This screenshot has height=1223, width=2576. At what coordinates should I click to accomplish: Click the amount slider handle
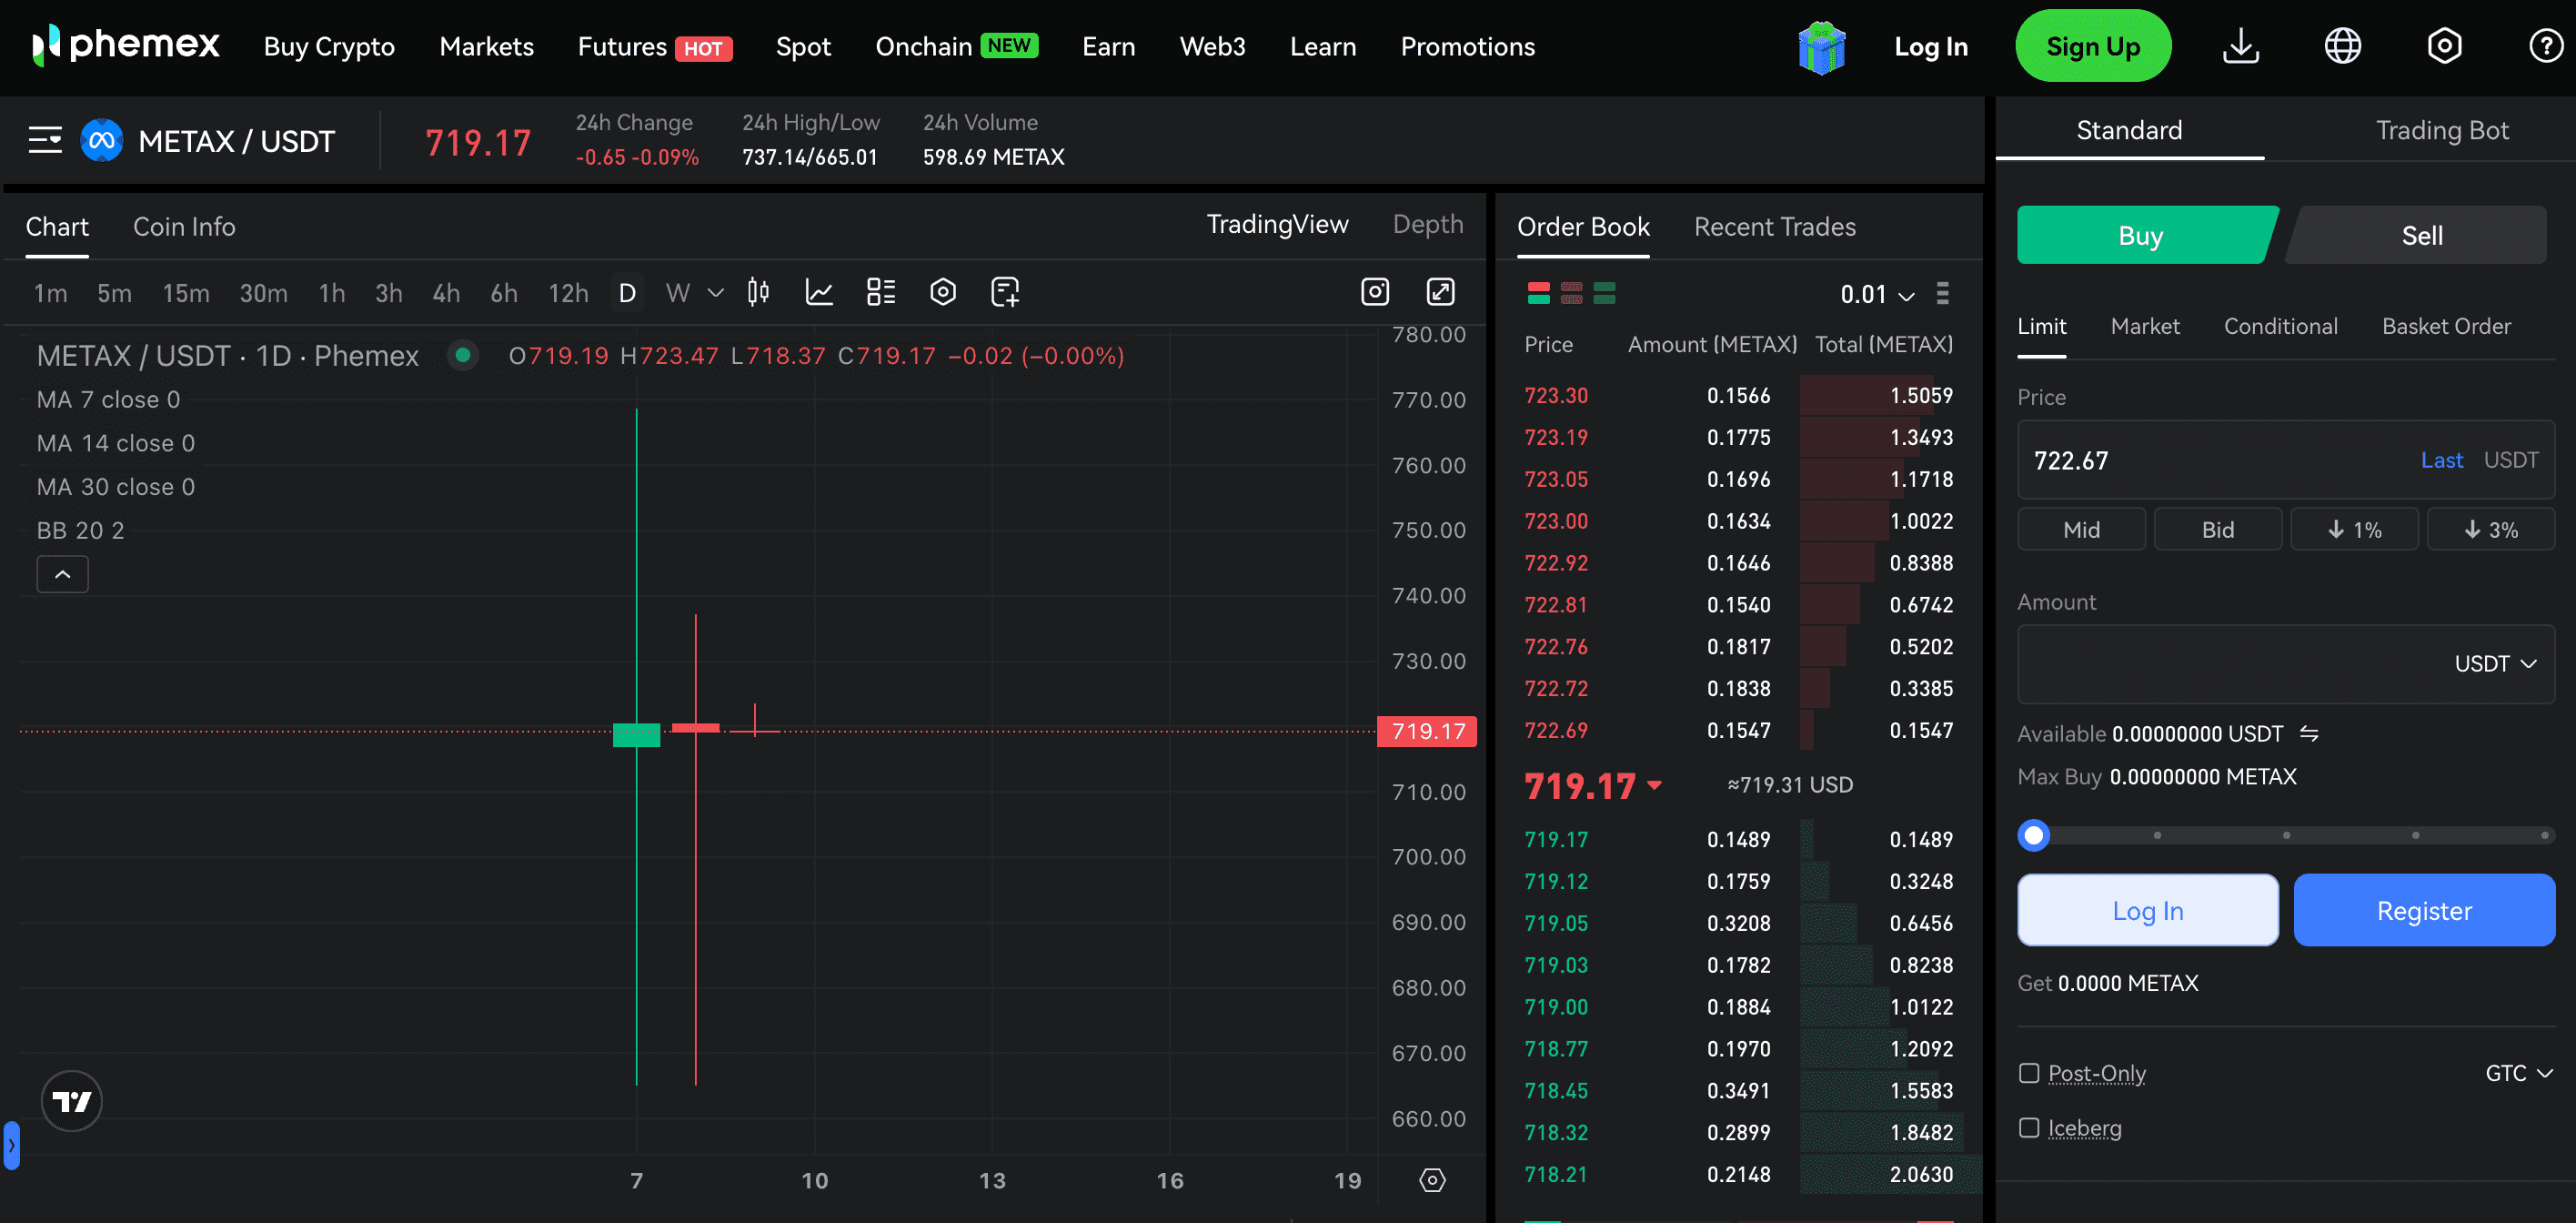click(2032, 835)
